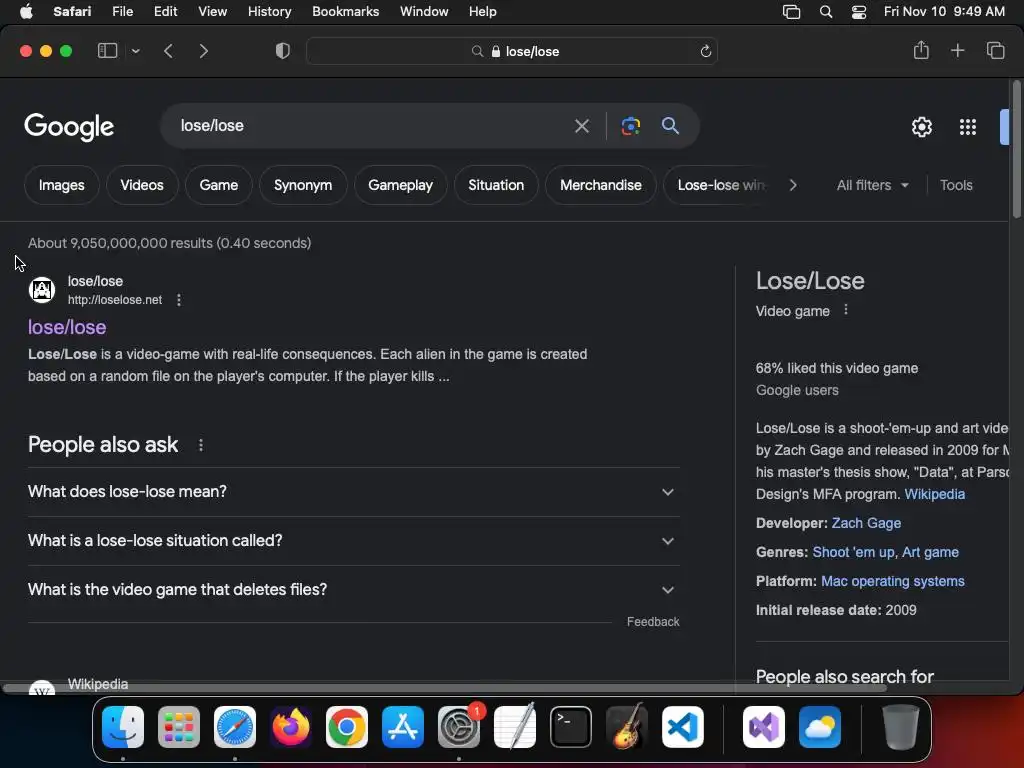Reload the page with refresh icon
The image size is (1024, 768).
[705, 51]
